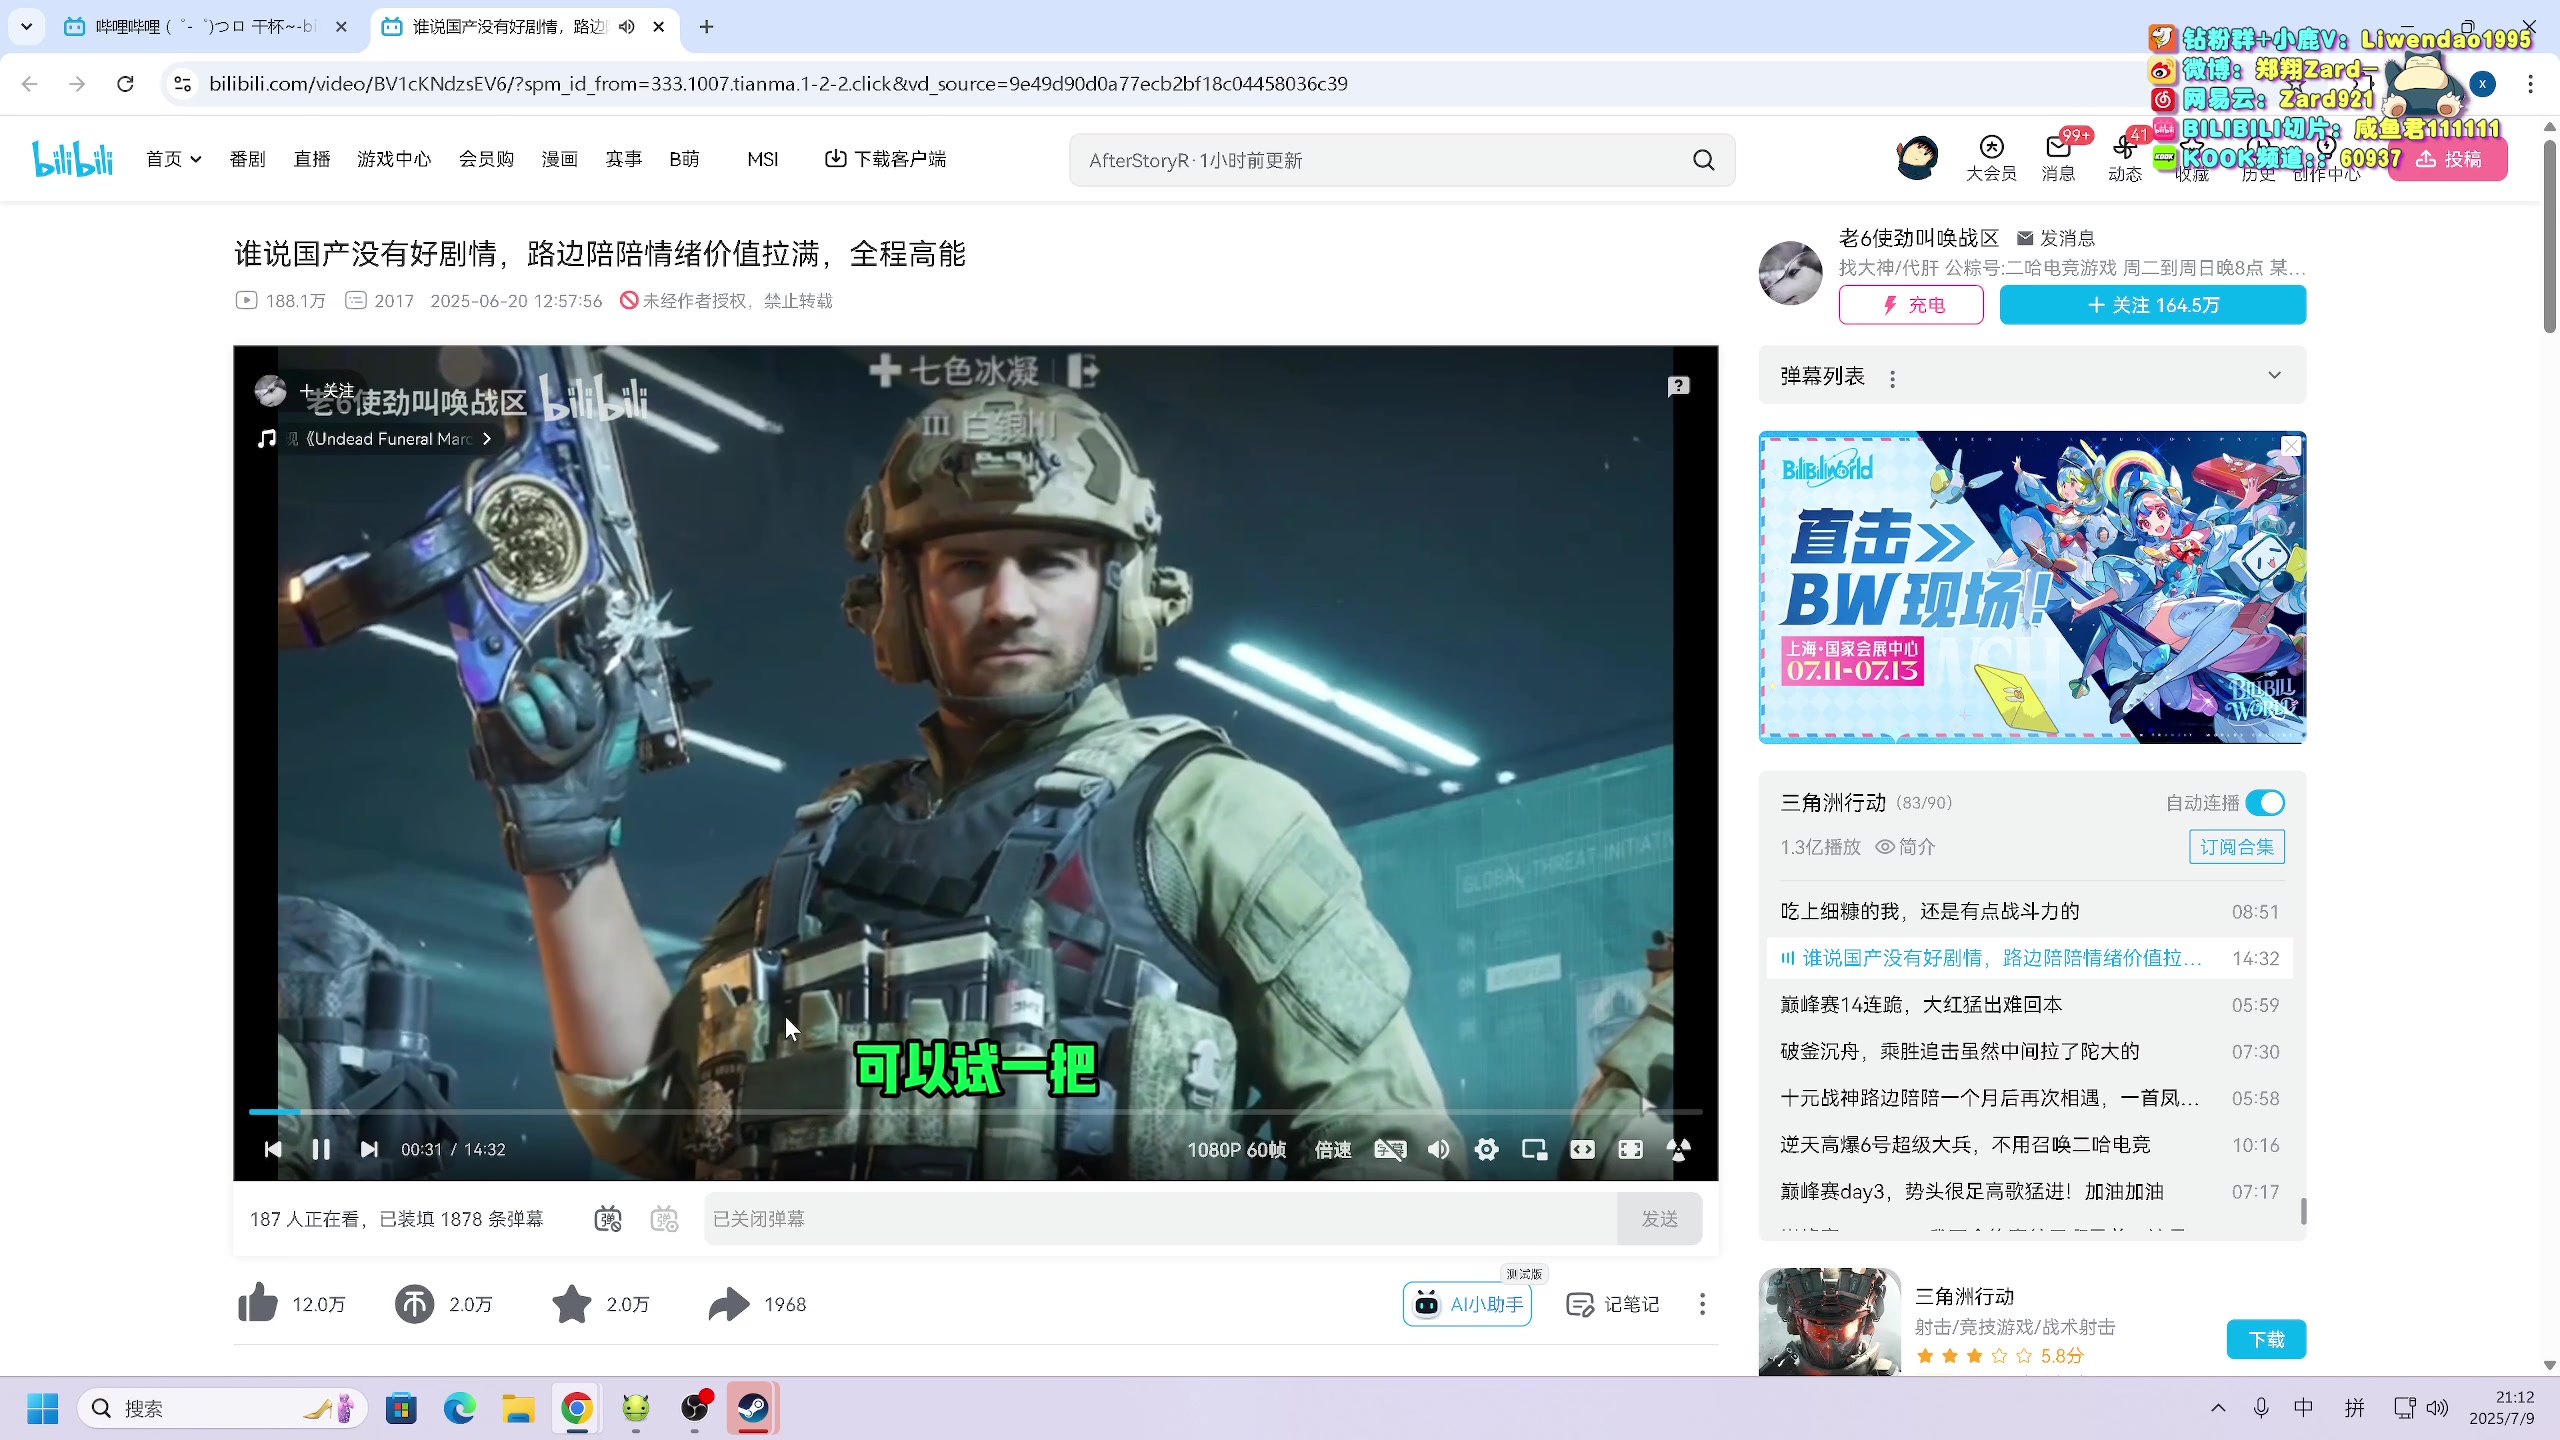The image size is (2560, 1440).
Task: Open 倍速 playback speed menu
Action: click(1332, 1150)
